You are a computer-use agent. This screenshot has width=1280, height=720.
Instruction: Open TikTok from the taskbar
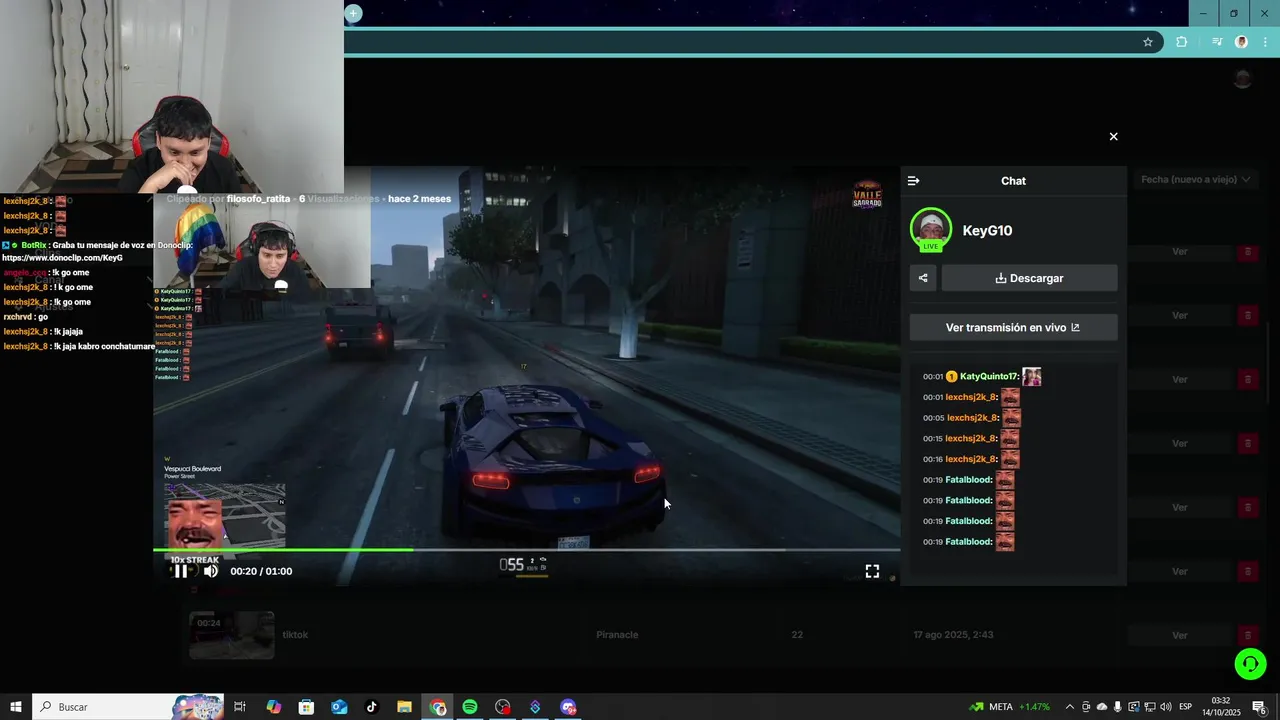(x=372, y=707)
